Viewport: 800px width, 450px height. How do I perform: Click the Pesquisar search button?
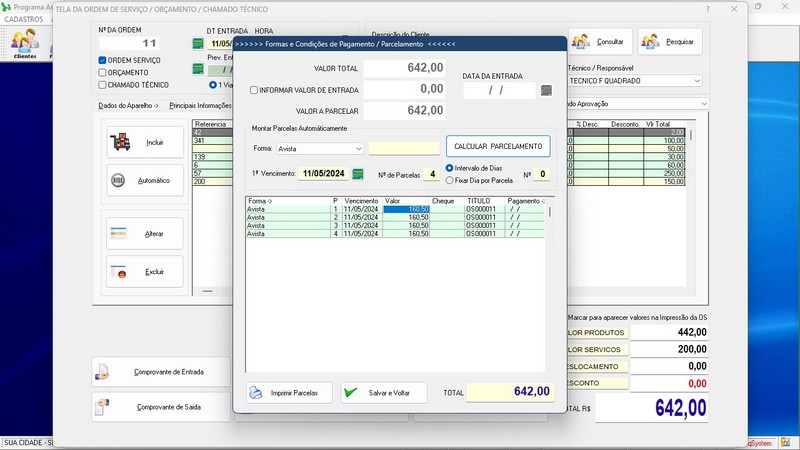670,42
